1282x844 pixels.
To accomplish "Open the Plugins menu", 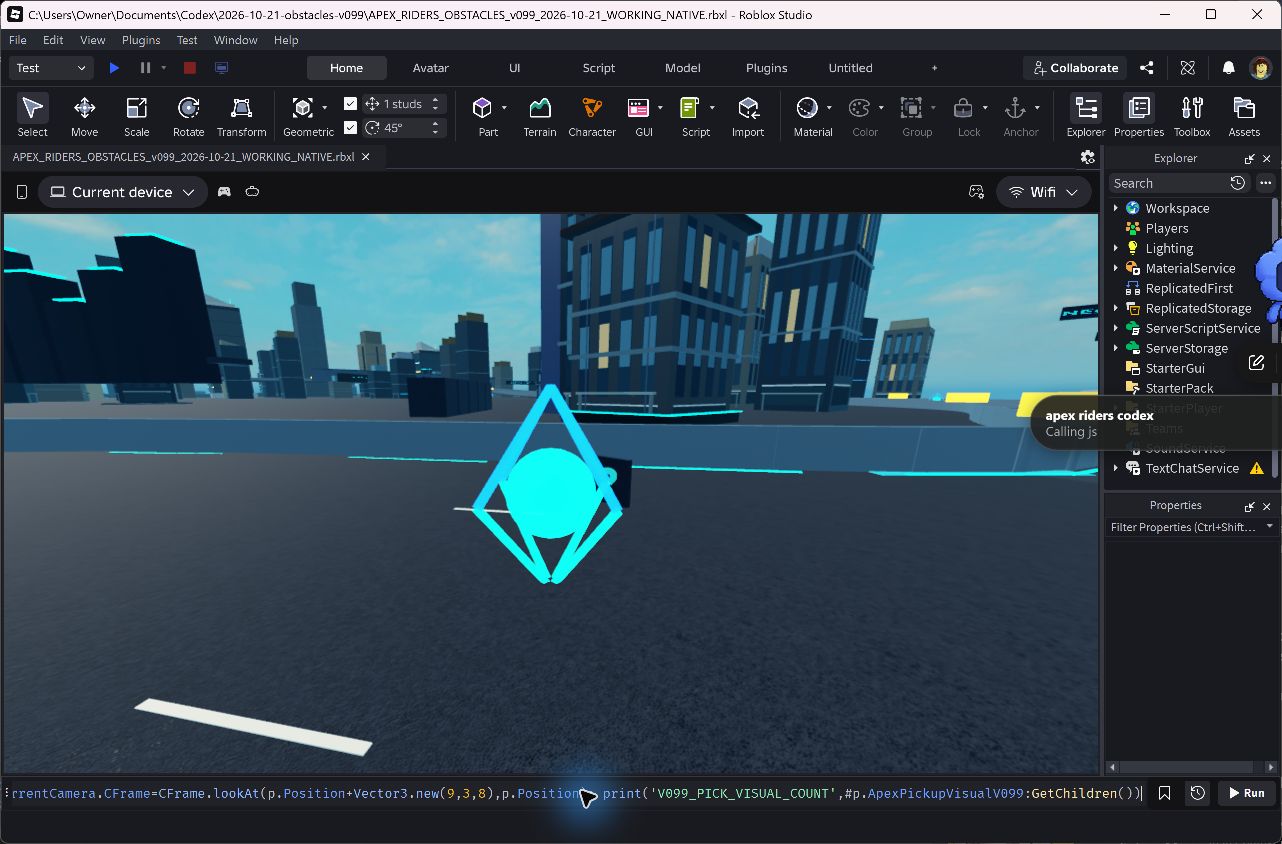I will pos(141,40).
